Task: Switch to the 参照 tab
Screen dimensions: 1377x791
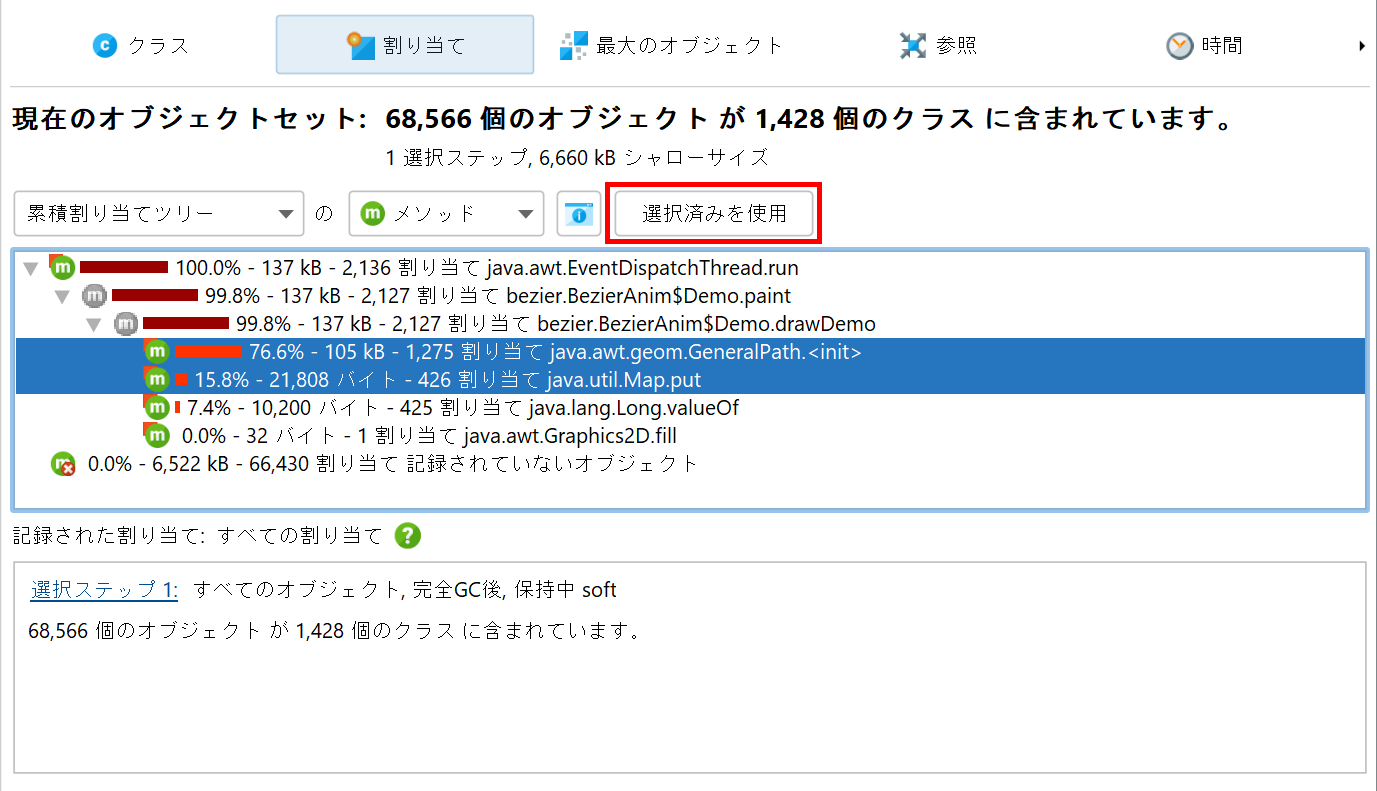Action: [x=937, y=45]
